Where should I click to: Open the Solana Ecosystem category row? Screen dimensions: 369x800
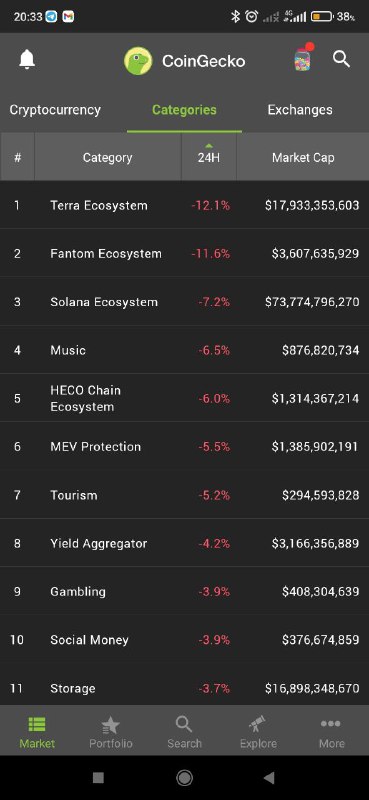point(184,302)
